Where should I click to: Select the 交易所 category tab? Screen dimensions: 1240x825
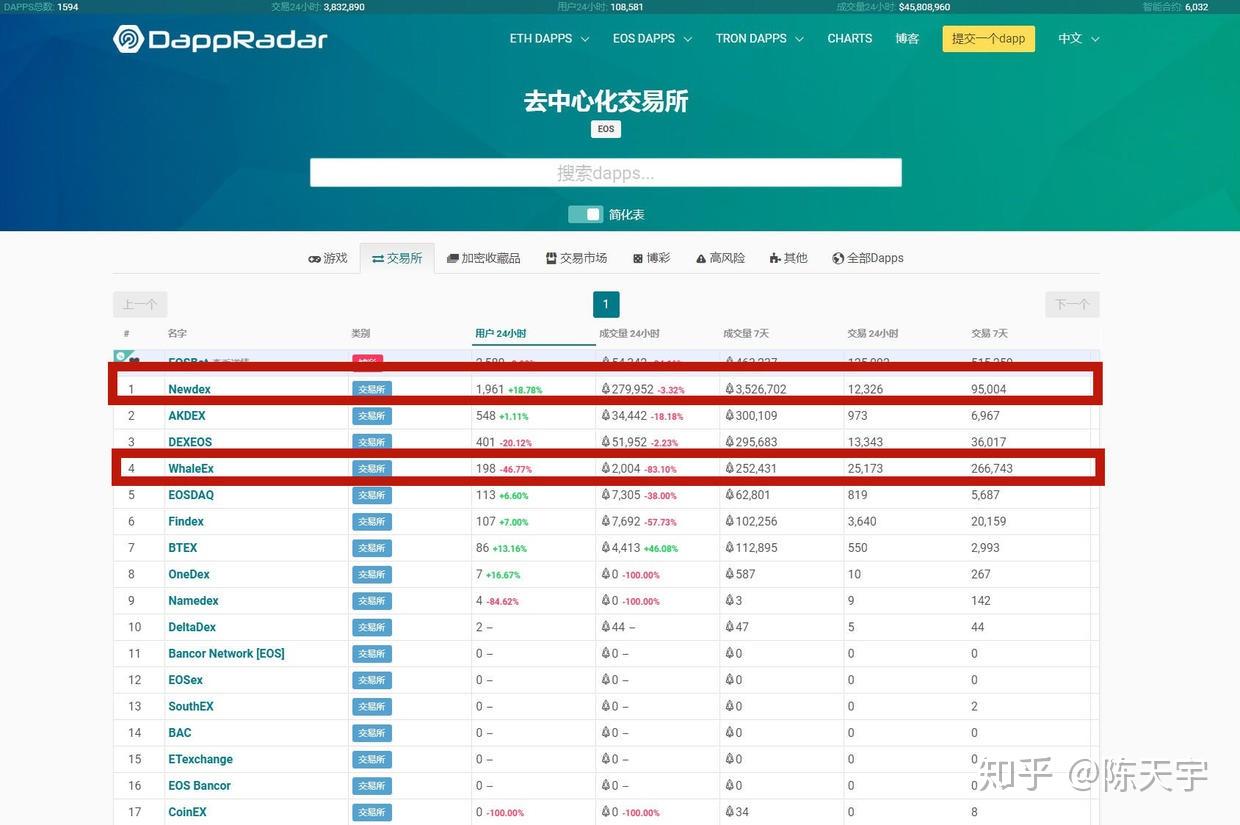[x=397, y=258]
